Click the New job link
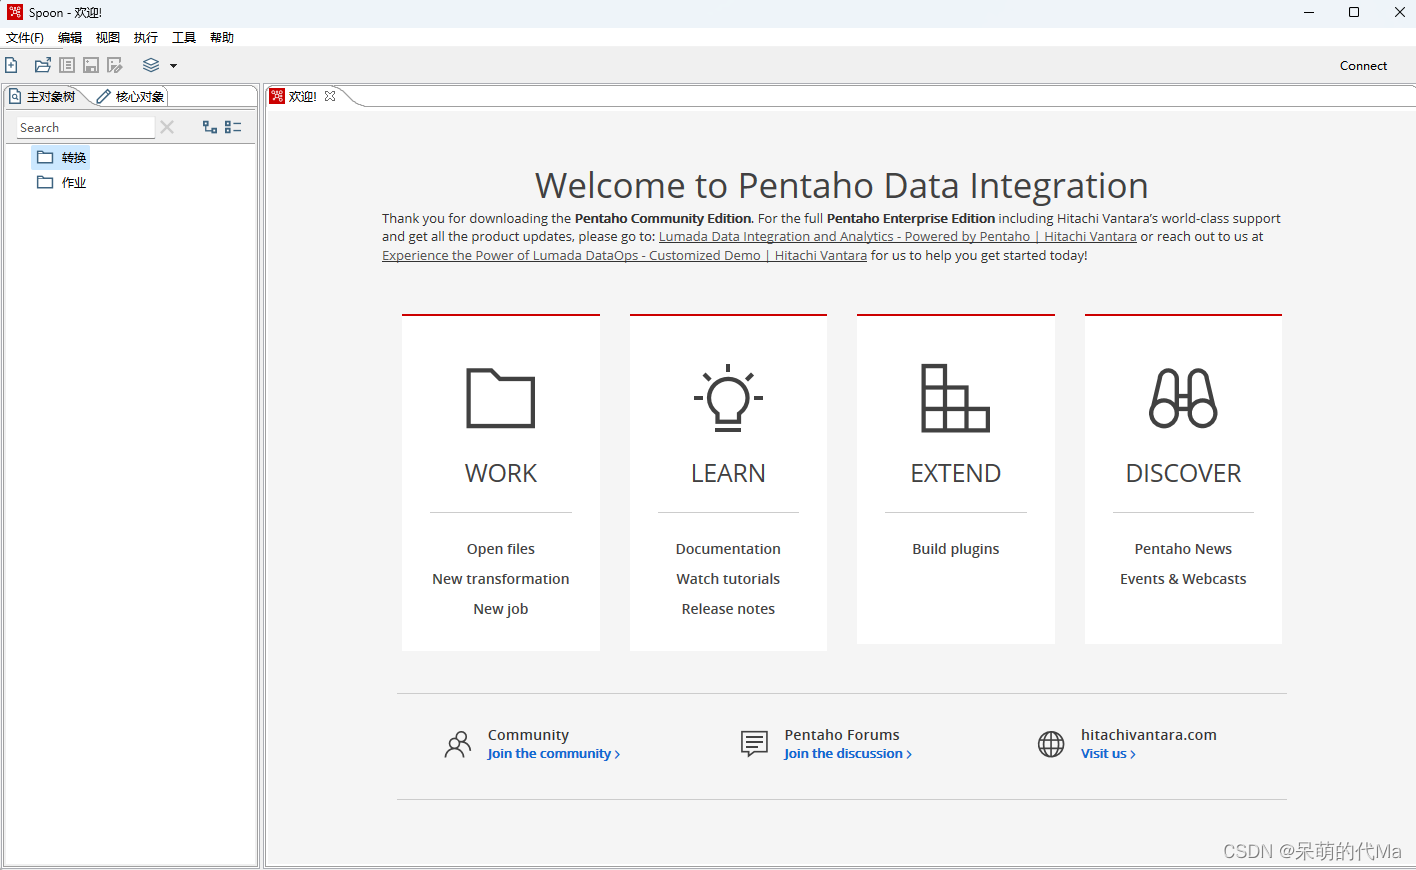1416x870 pixels. pos(501,609)
